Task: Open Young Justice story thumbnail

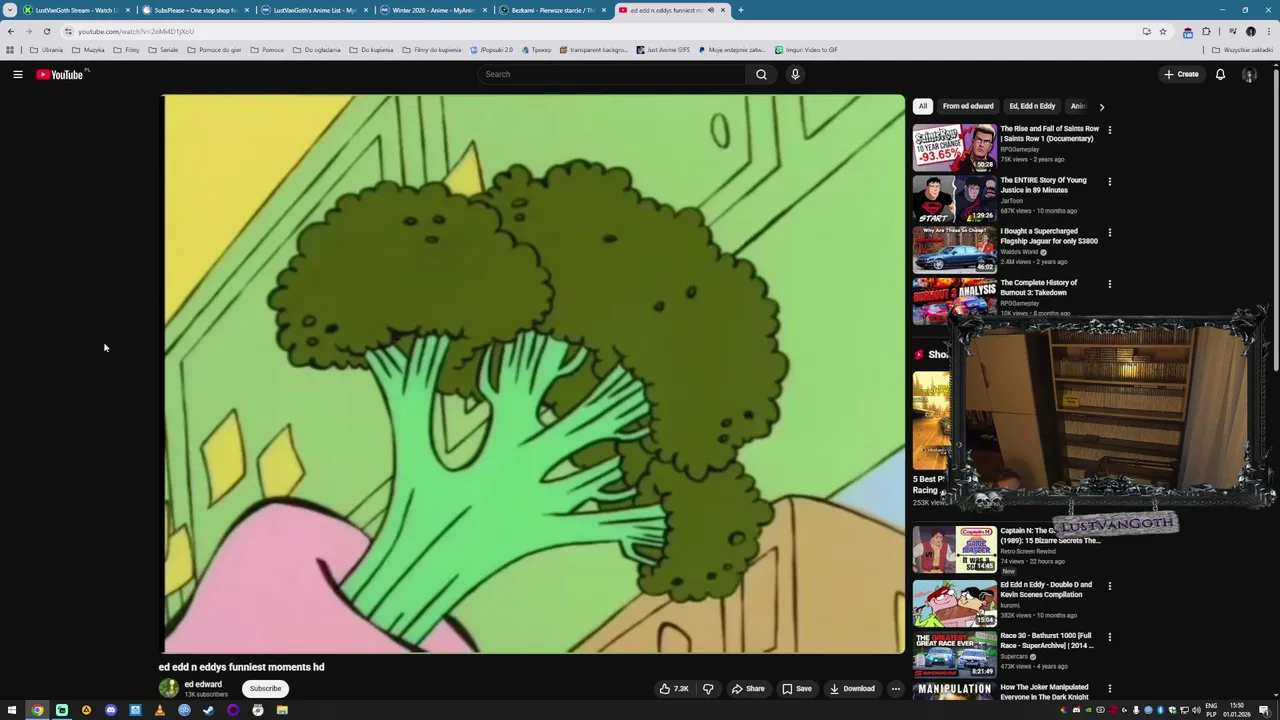Action: [954, 198]
